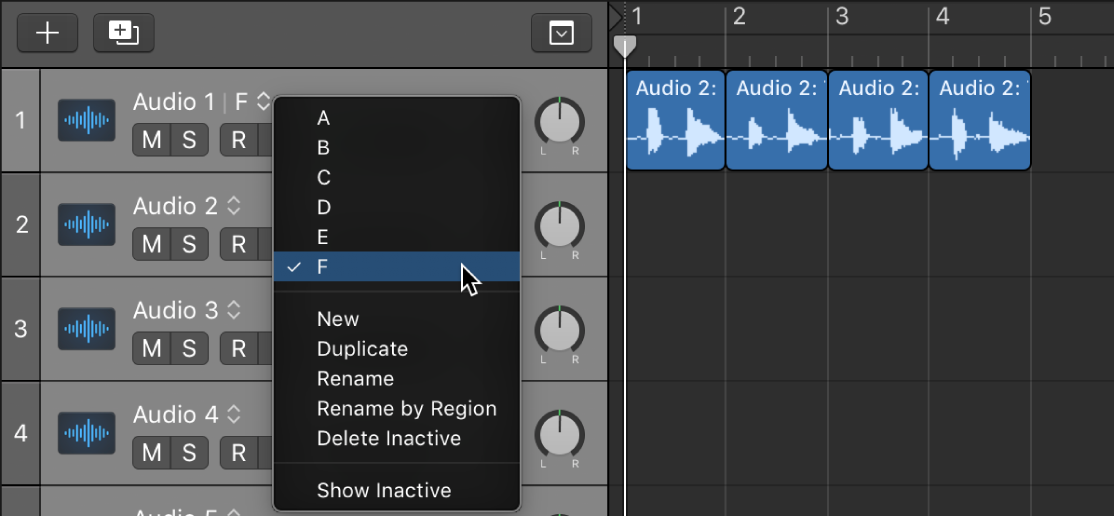Record-enable the Audio 4 track
Image resolution: width=1115 pixels, height=516 pixels.
[239, 453]
